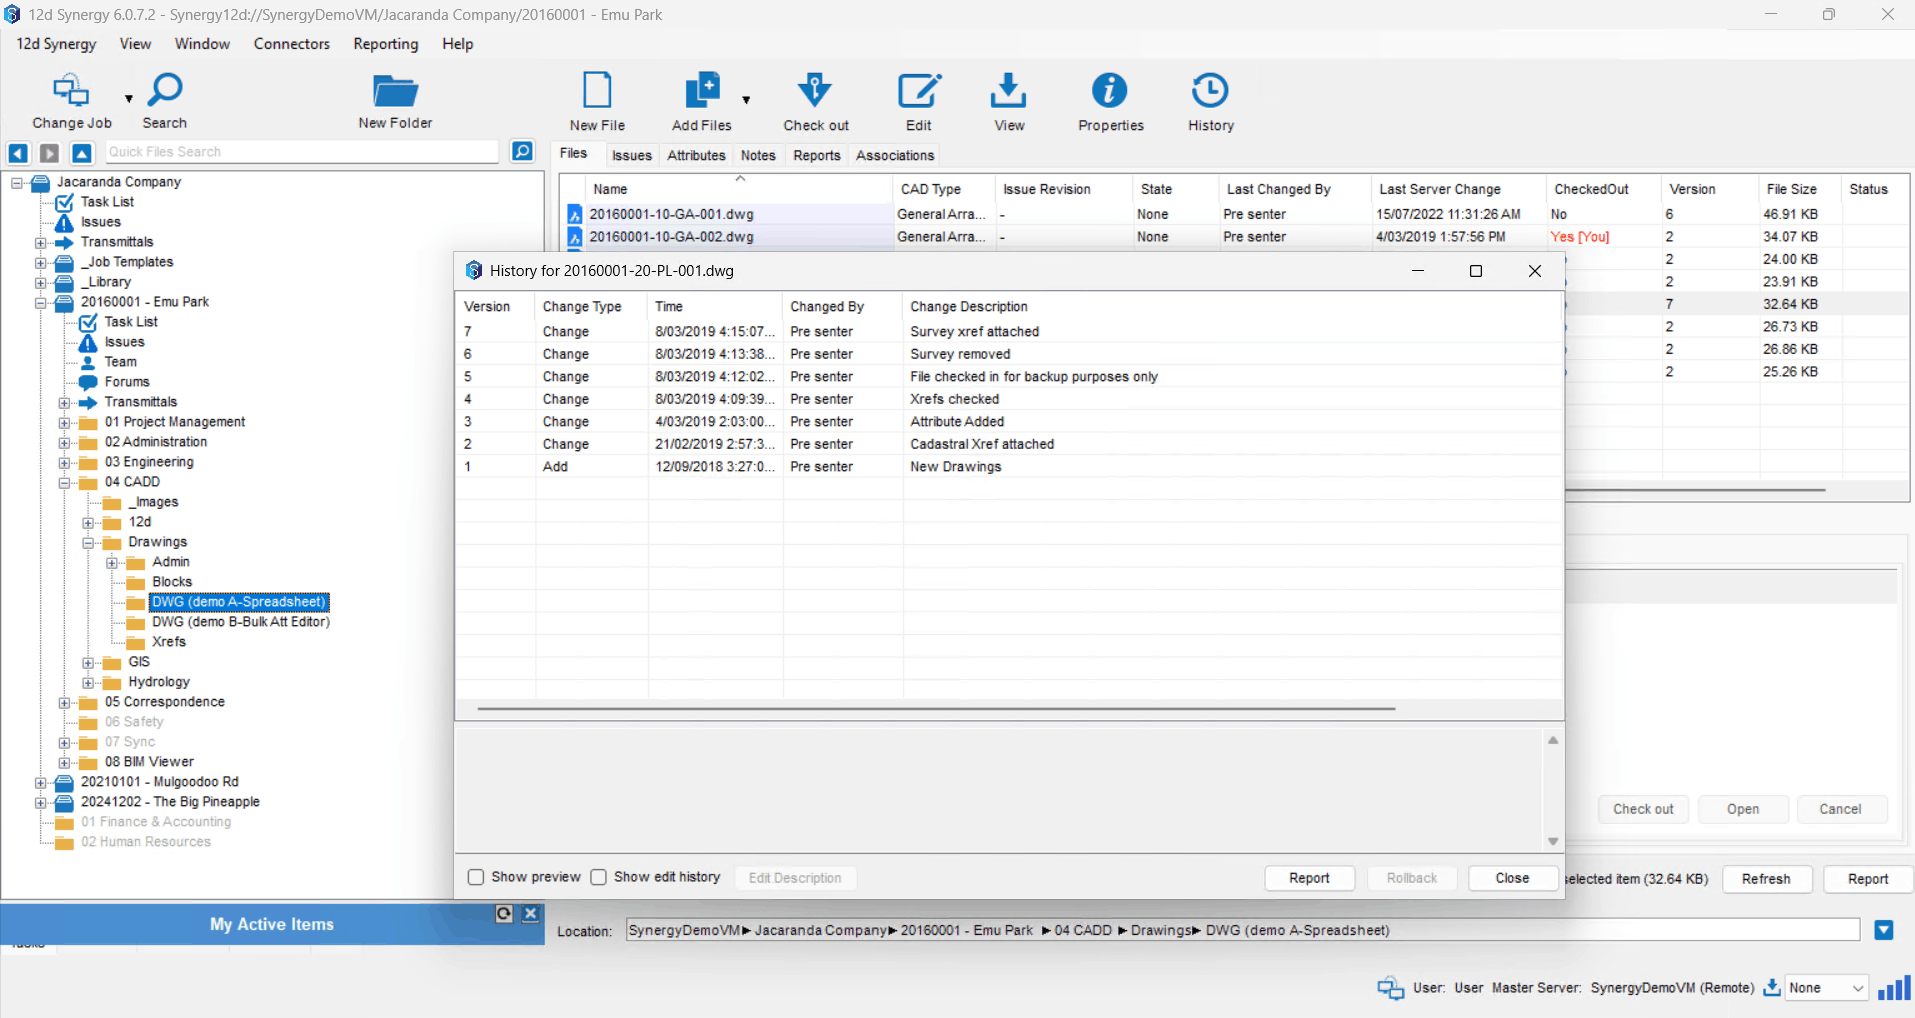Click the Change Job toolbar icon
1915x1018 pixels.
click(x=71, y=90)
